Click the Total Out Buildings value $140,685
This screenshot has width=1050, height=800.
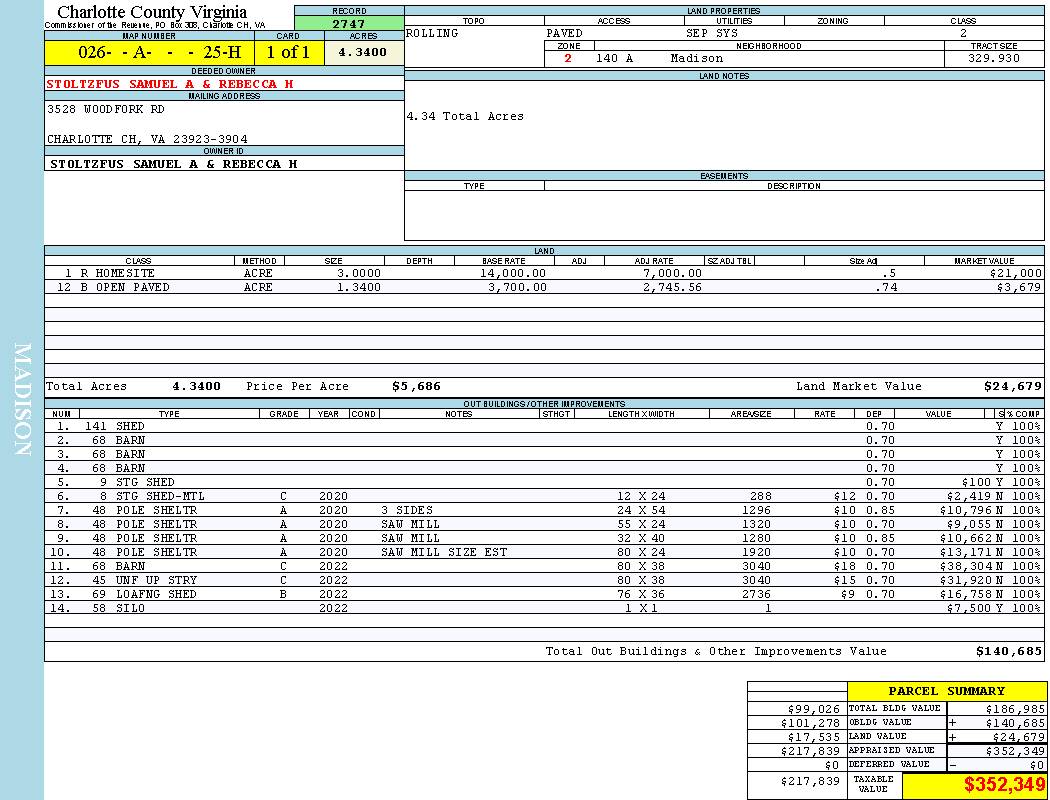coord(1009,651)
